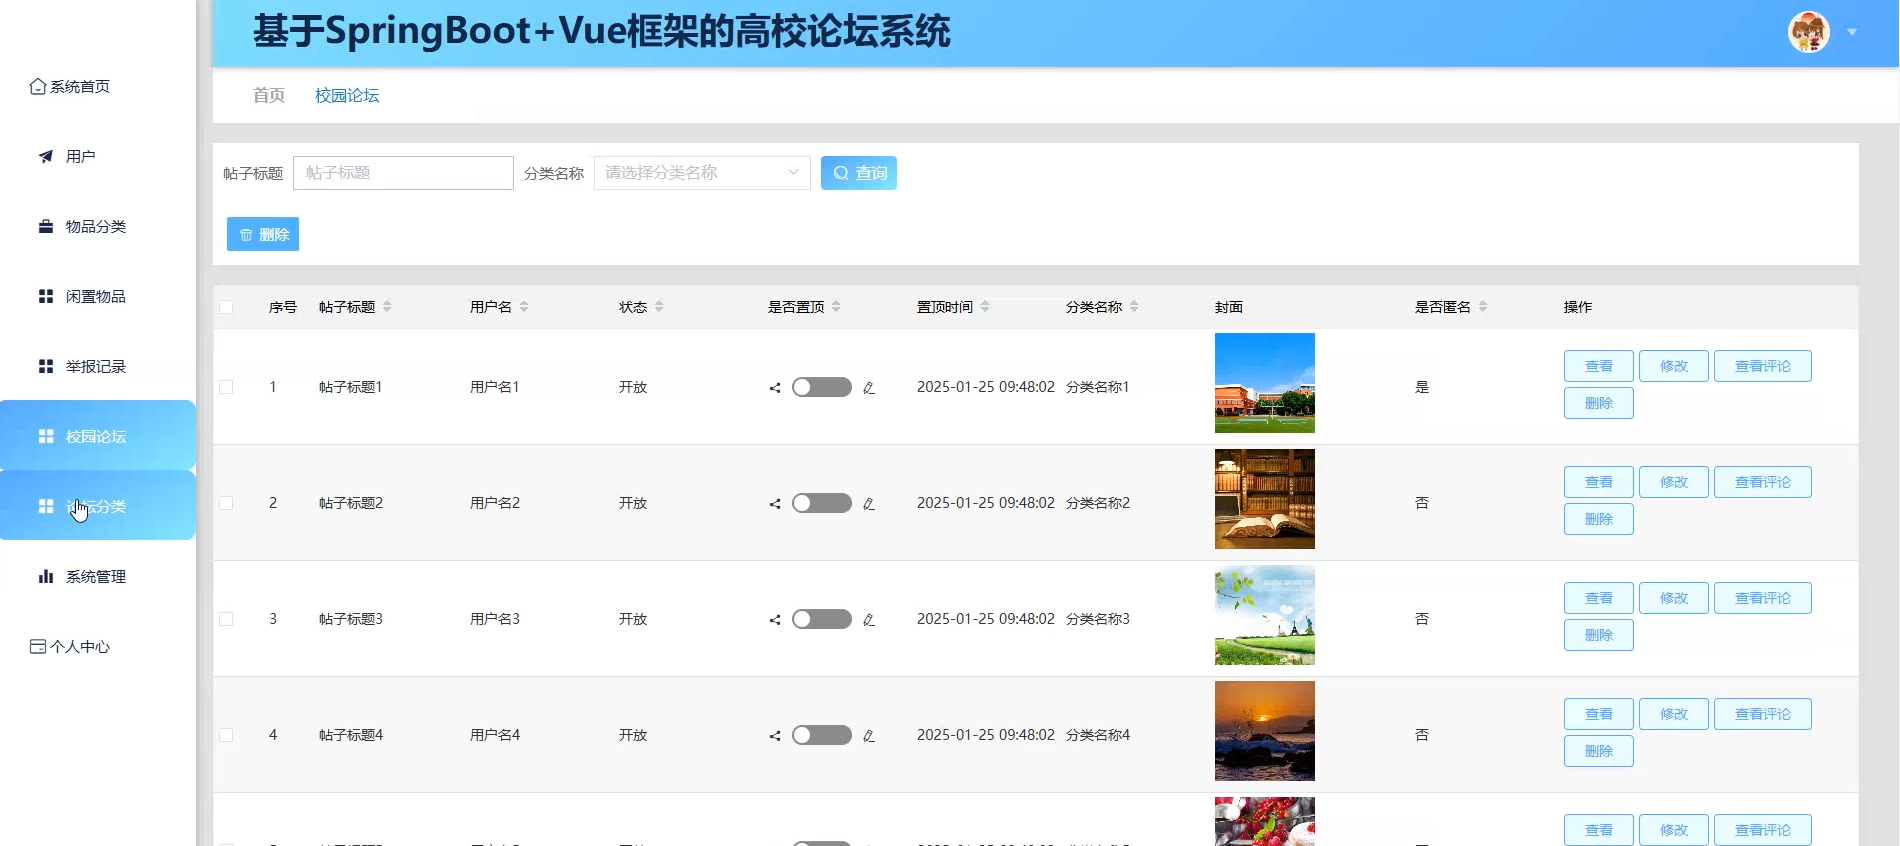The height and width of the screenshot is (846, 1900).
Task: Click the share icon in row 帖子标题4
Action: click(775, 736)
